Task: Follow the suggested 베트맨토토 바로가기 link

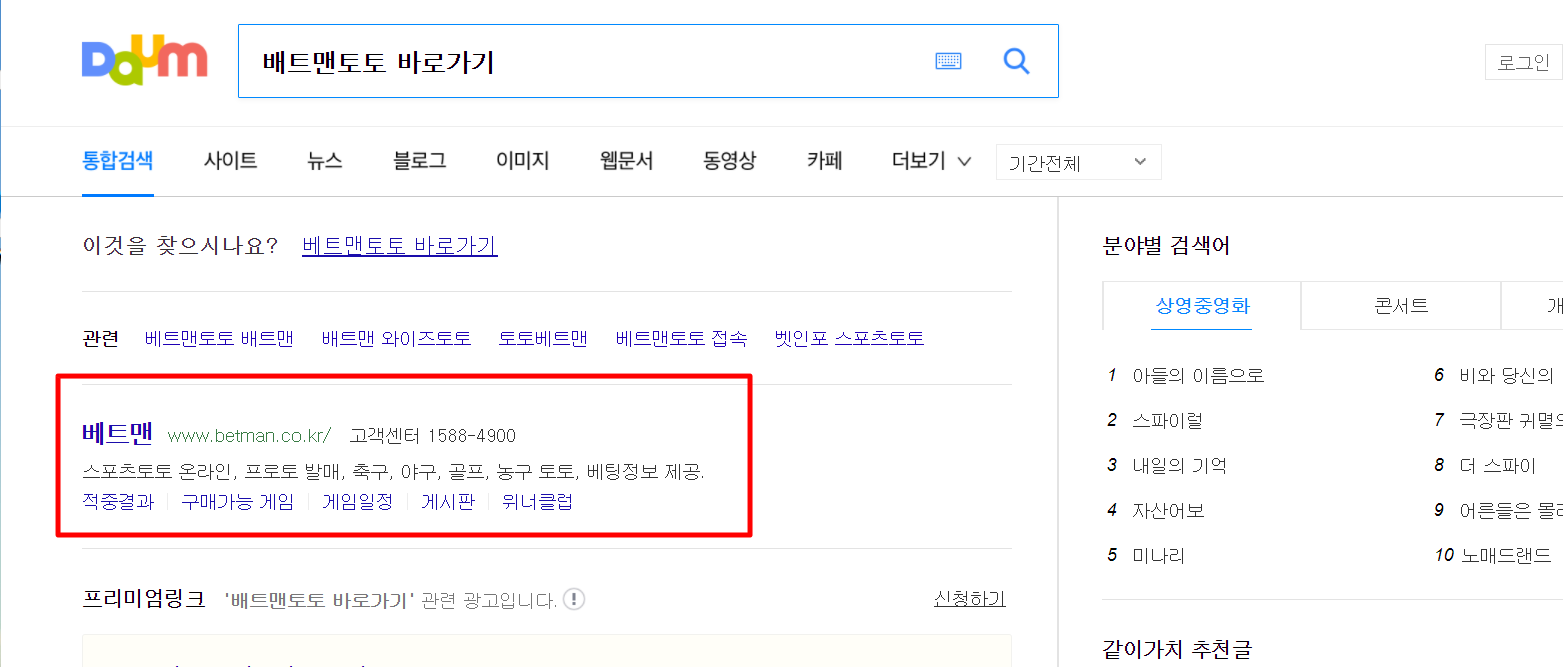Action: click(x=400, y=246)
